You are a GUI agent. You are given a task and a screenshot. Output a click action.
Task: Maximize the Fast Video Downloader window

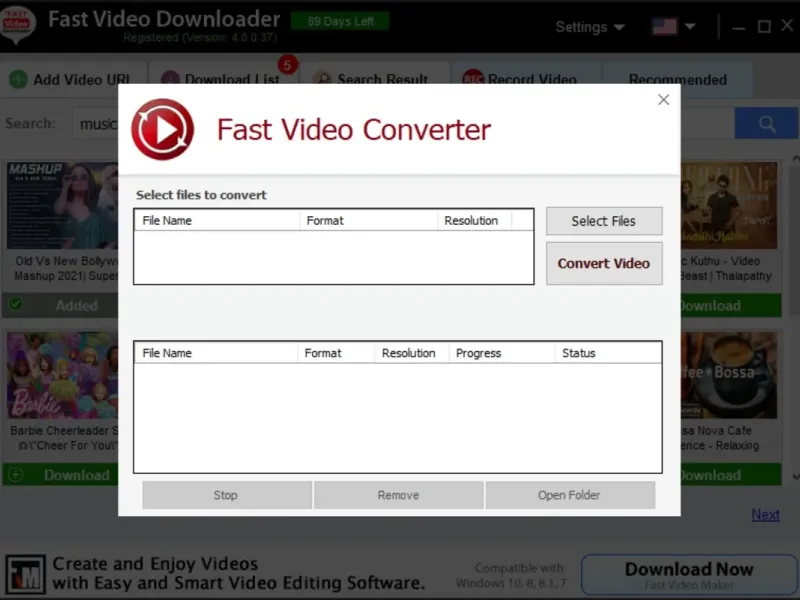click(x=764, y=27)
